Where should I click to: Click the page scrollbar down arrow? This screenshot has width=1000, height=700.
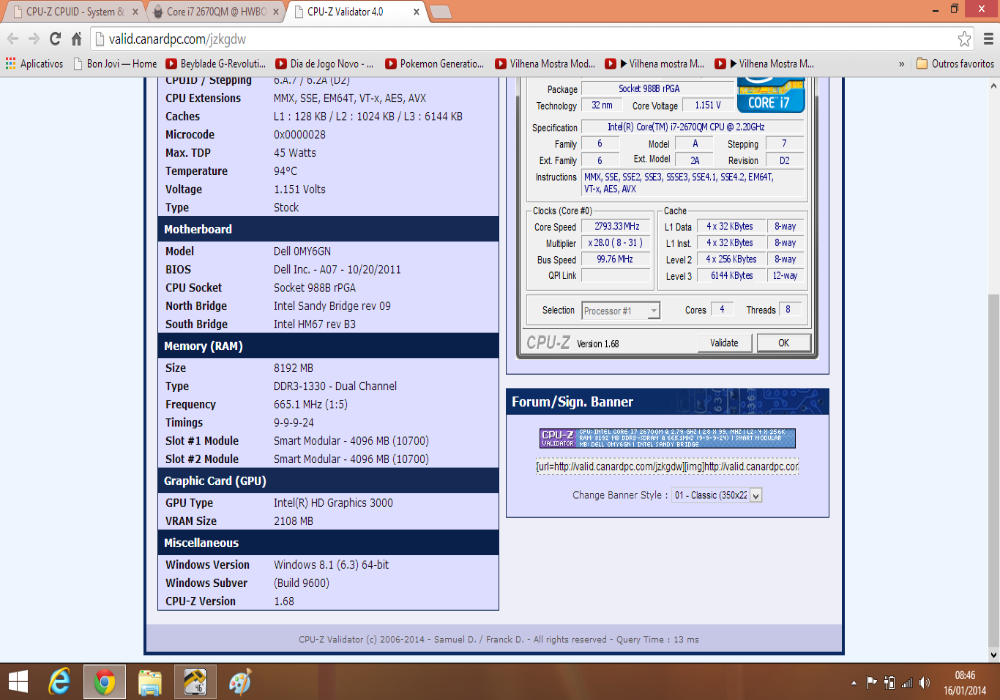pyautogui.click(x=994, y=655)
